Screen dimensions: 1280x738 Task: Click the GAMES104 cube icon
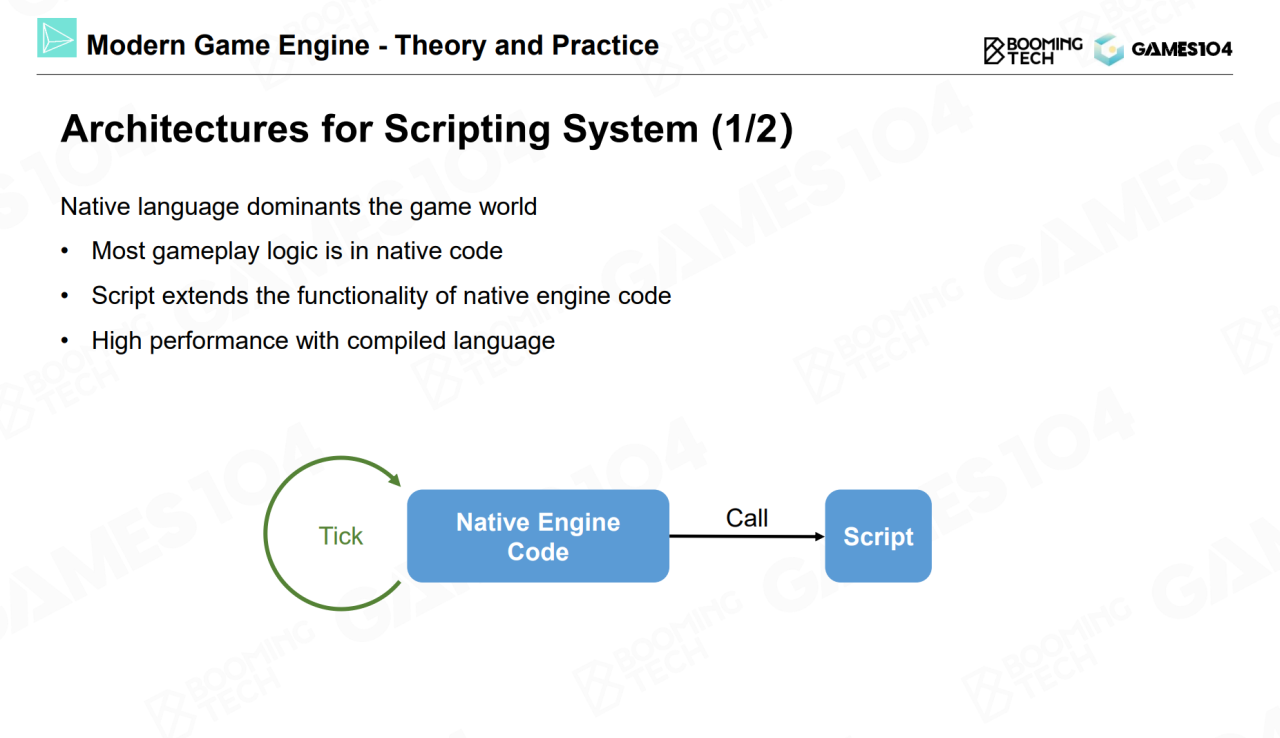click(1108, 50)
